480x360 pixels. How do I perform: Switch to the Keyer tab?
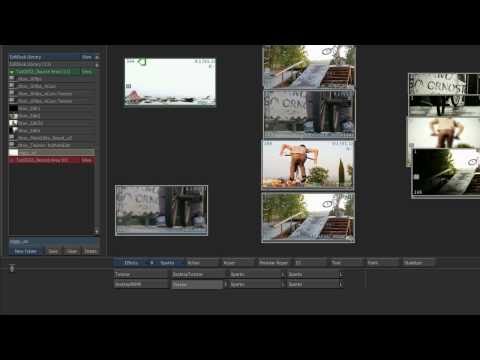(x=238, y=263)
